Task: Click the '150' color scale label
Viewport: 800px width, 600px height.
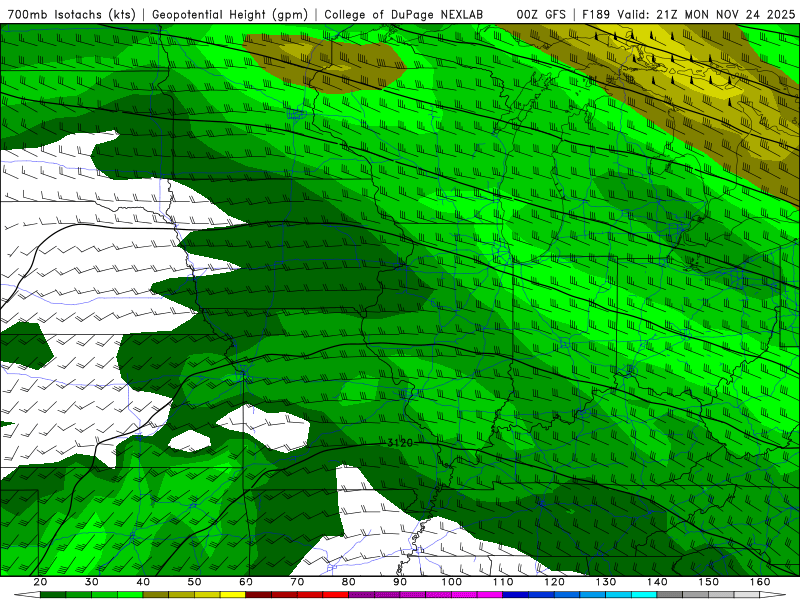Action: tap(709, 582)
